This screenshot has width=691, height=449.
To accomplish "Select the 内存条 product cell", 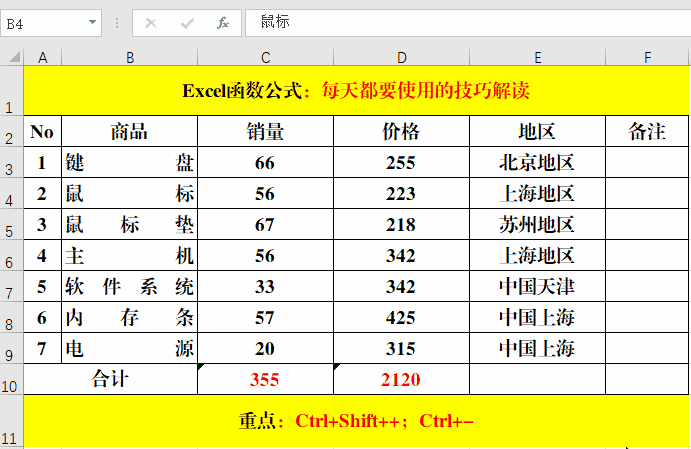I will pos(130,317).
